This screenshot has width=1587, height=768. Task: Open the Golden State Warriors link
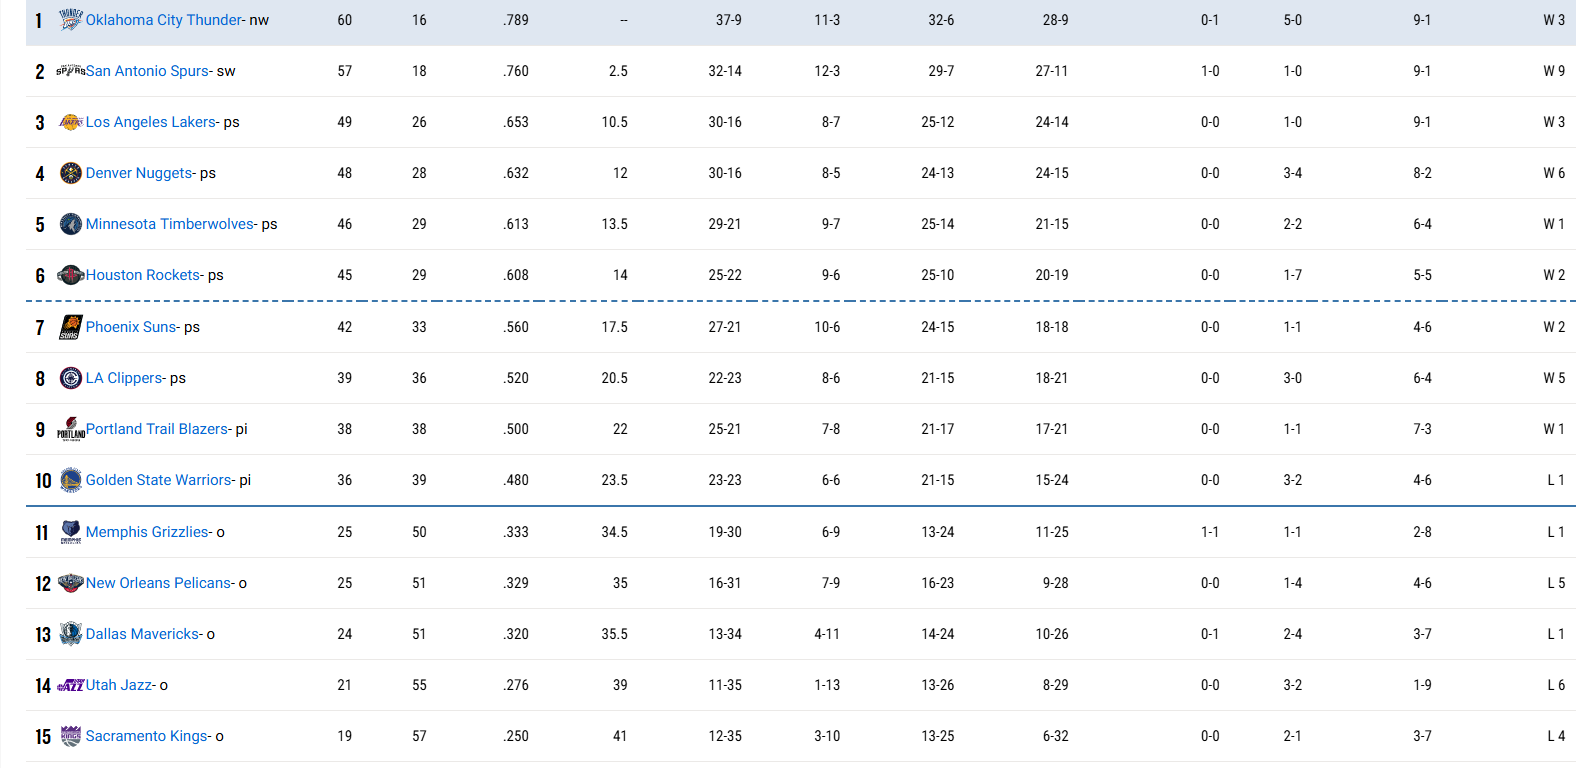point(158,480)
